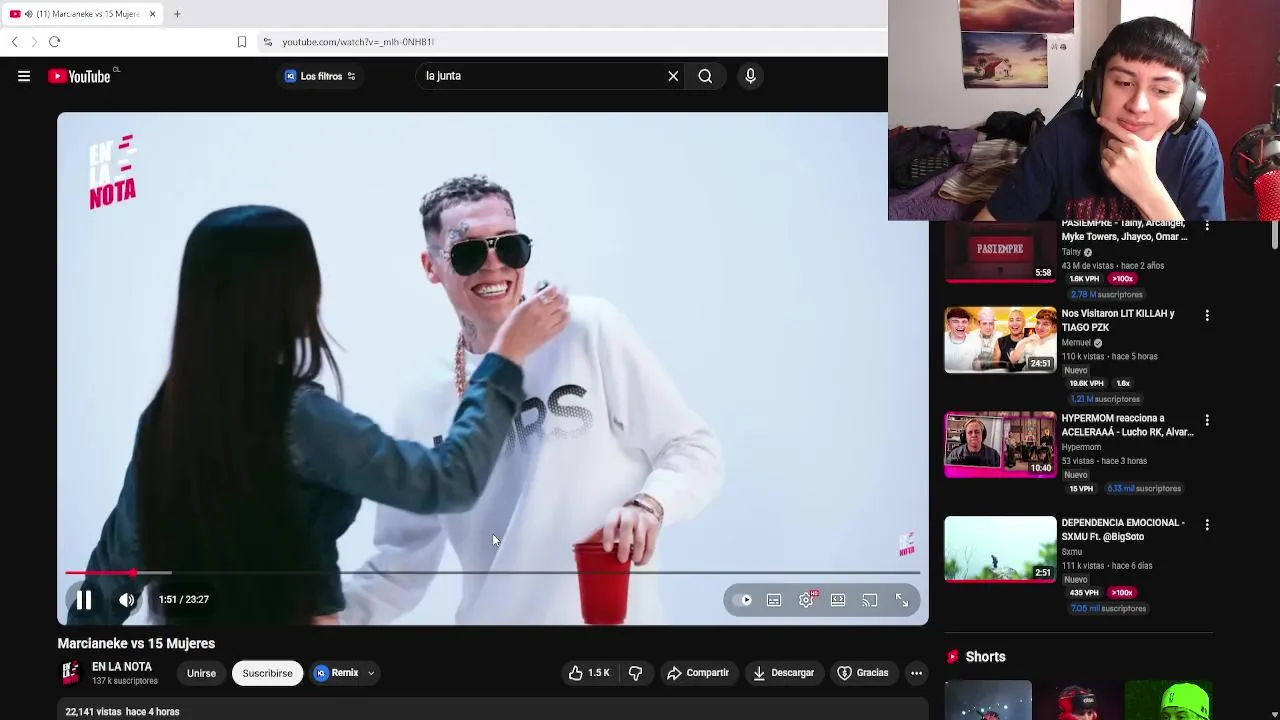1280x720 pixels.
Task: Open the Nos Visitaron LIT KILLAH thumbnail
Action: (x=1000, y=340)
